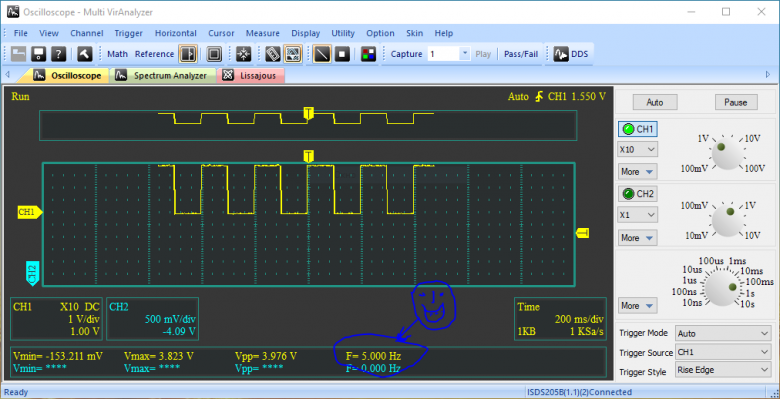Select the dots draw mode square icon
Image resolution: width=780 pixels, height=399 pixels.
pyautogui.click(x=342, y=54)
